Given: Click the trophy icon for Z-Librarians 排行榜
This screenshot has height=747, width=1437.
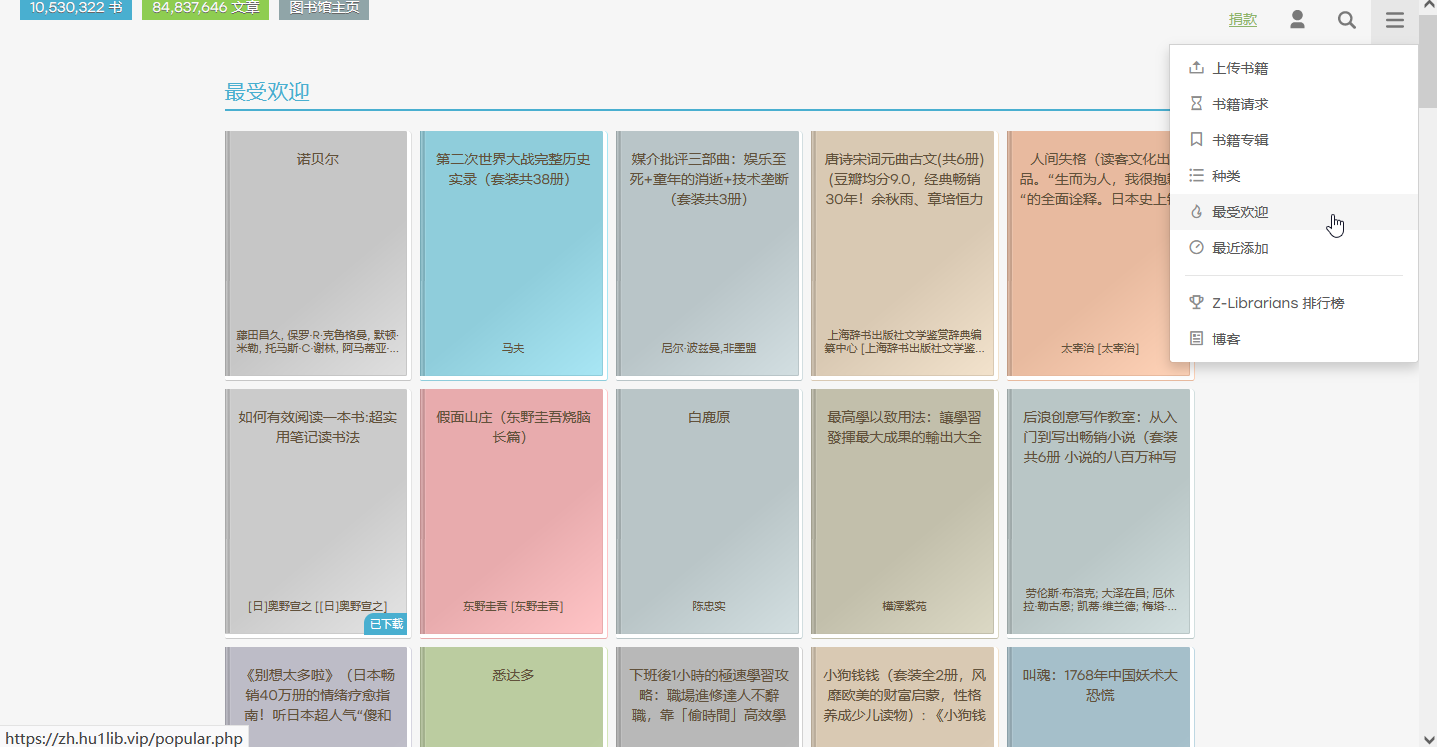Looking at the screenshot, I should 1196,303.
